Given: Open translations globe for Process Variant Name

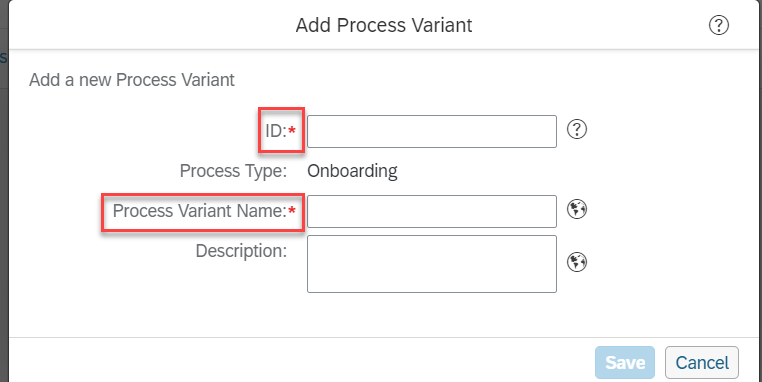Looking at the screenshot, I should tap(577, 209).
